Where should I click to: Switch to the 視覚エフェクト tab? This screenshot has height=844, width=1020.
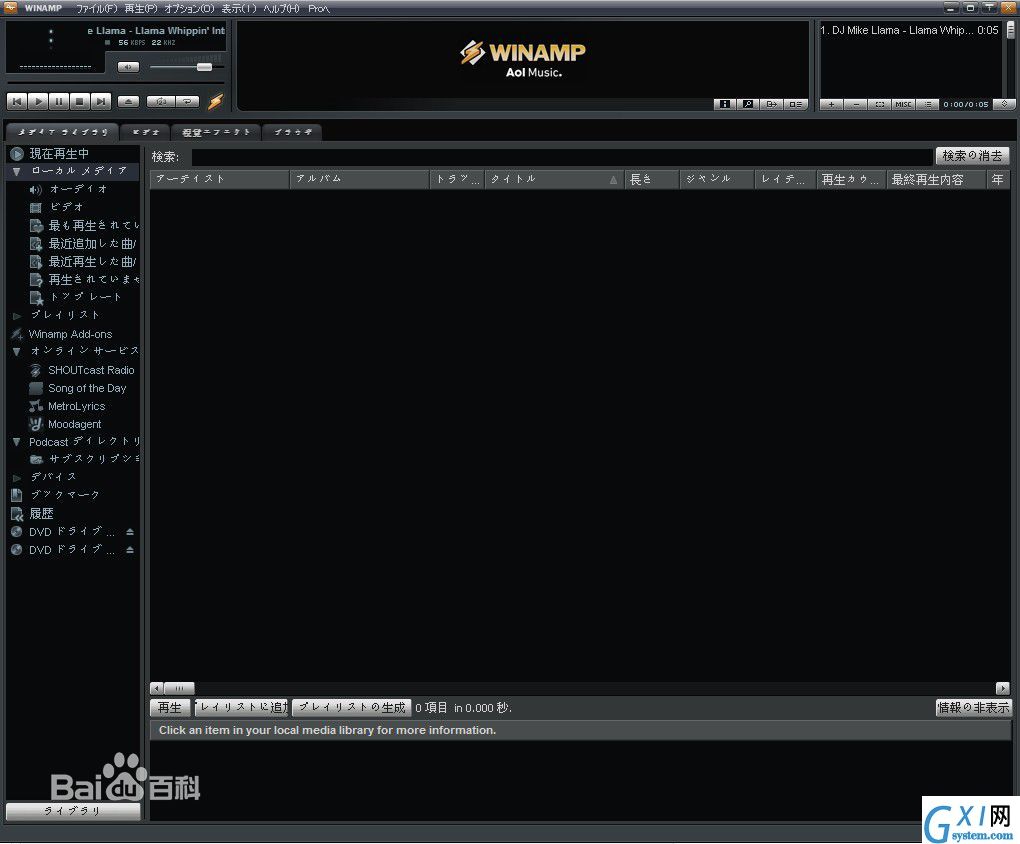click(x=216, y=132)
